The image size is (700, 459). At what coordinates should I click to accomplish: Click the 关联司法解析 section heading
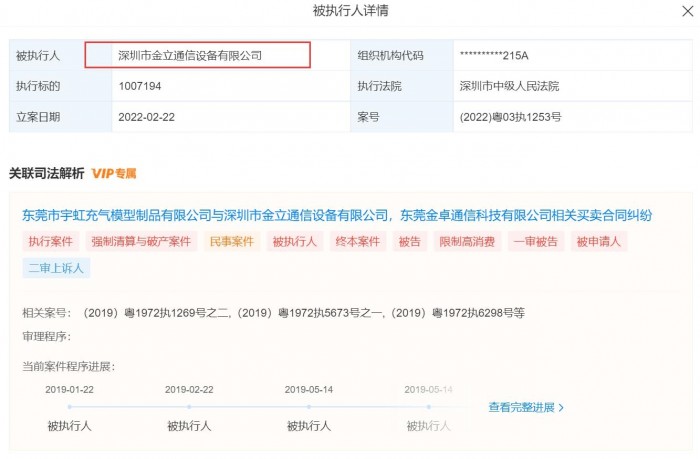point(46,173)
